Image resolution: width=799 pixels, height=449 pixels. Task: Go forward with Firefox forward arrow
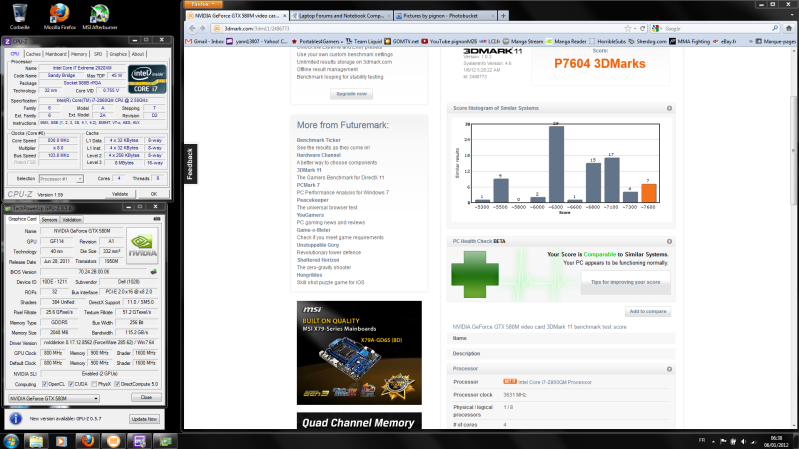click(203, 29)
